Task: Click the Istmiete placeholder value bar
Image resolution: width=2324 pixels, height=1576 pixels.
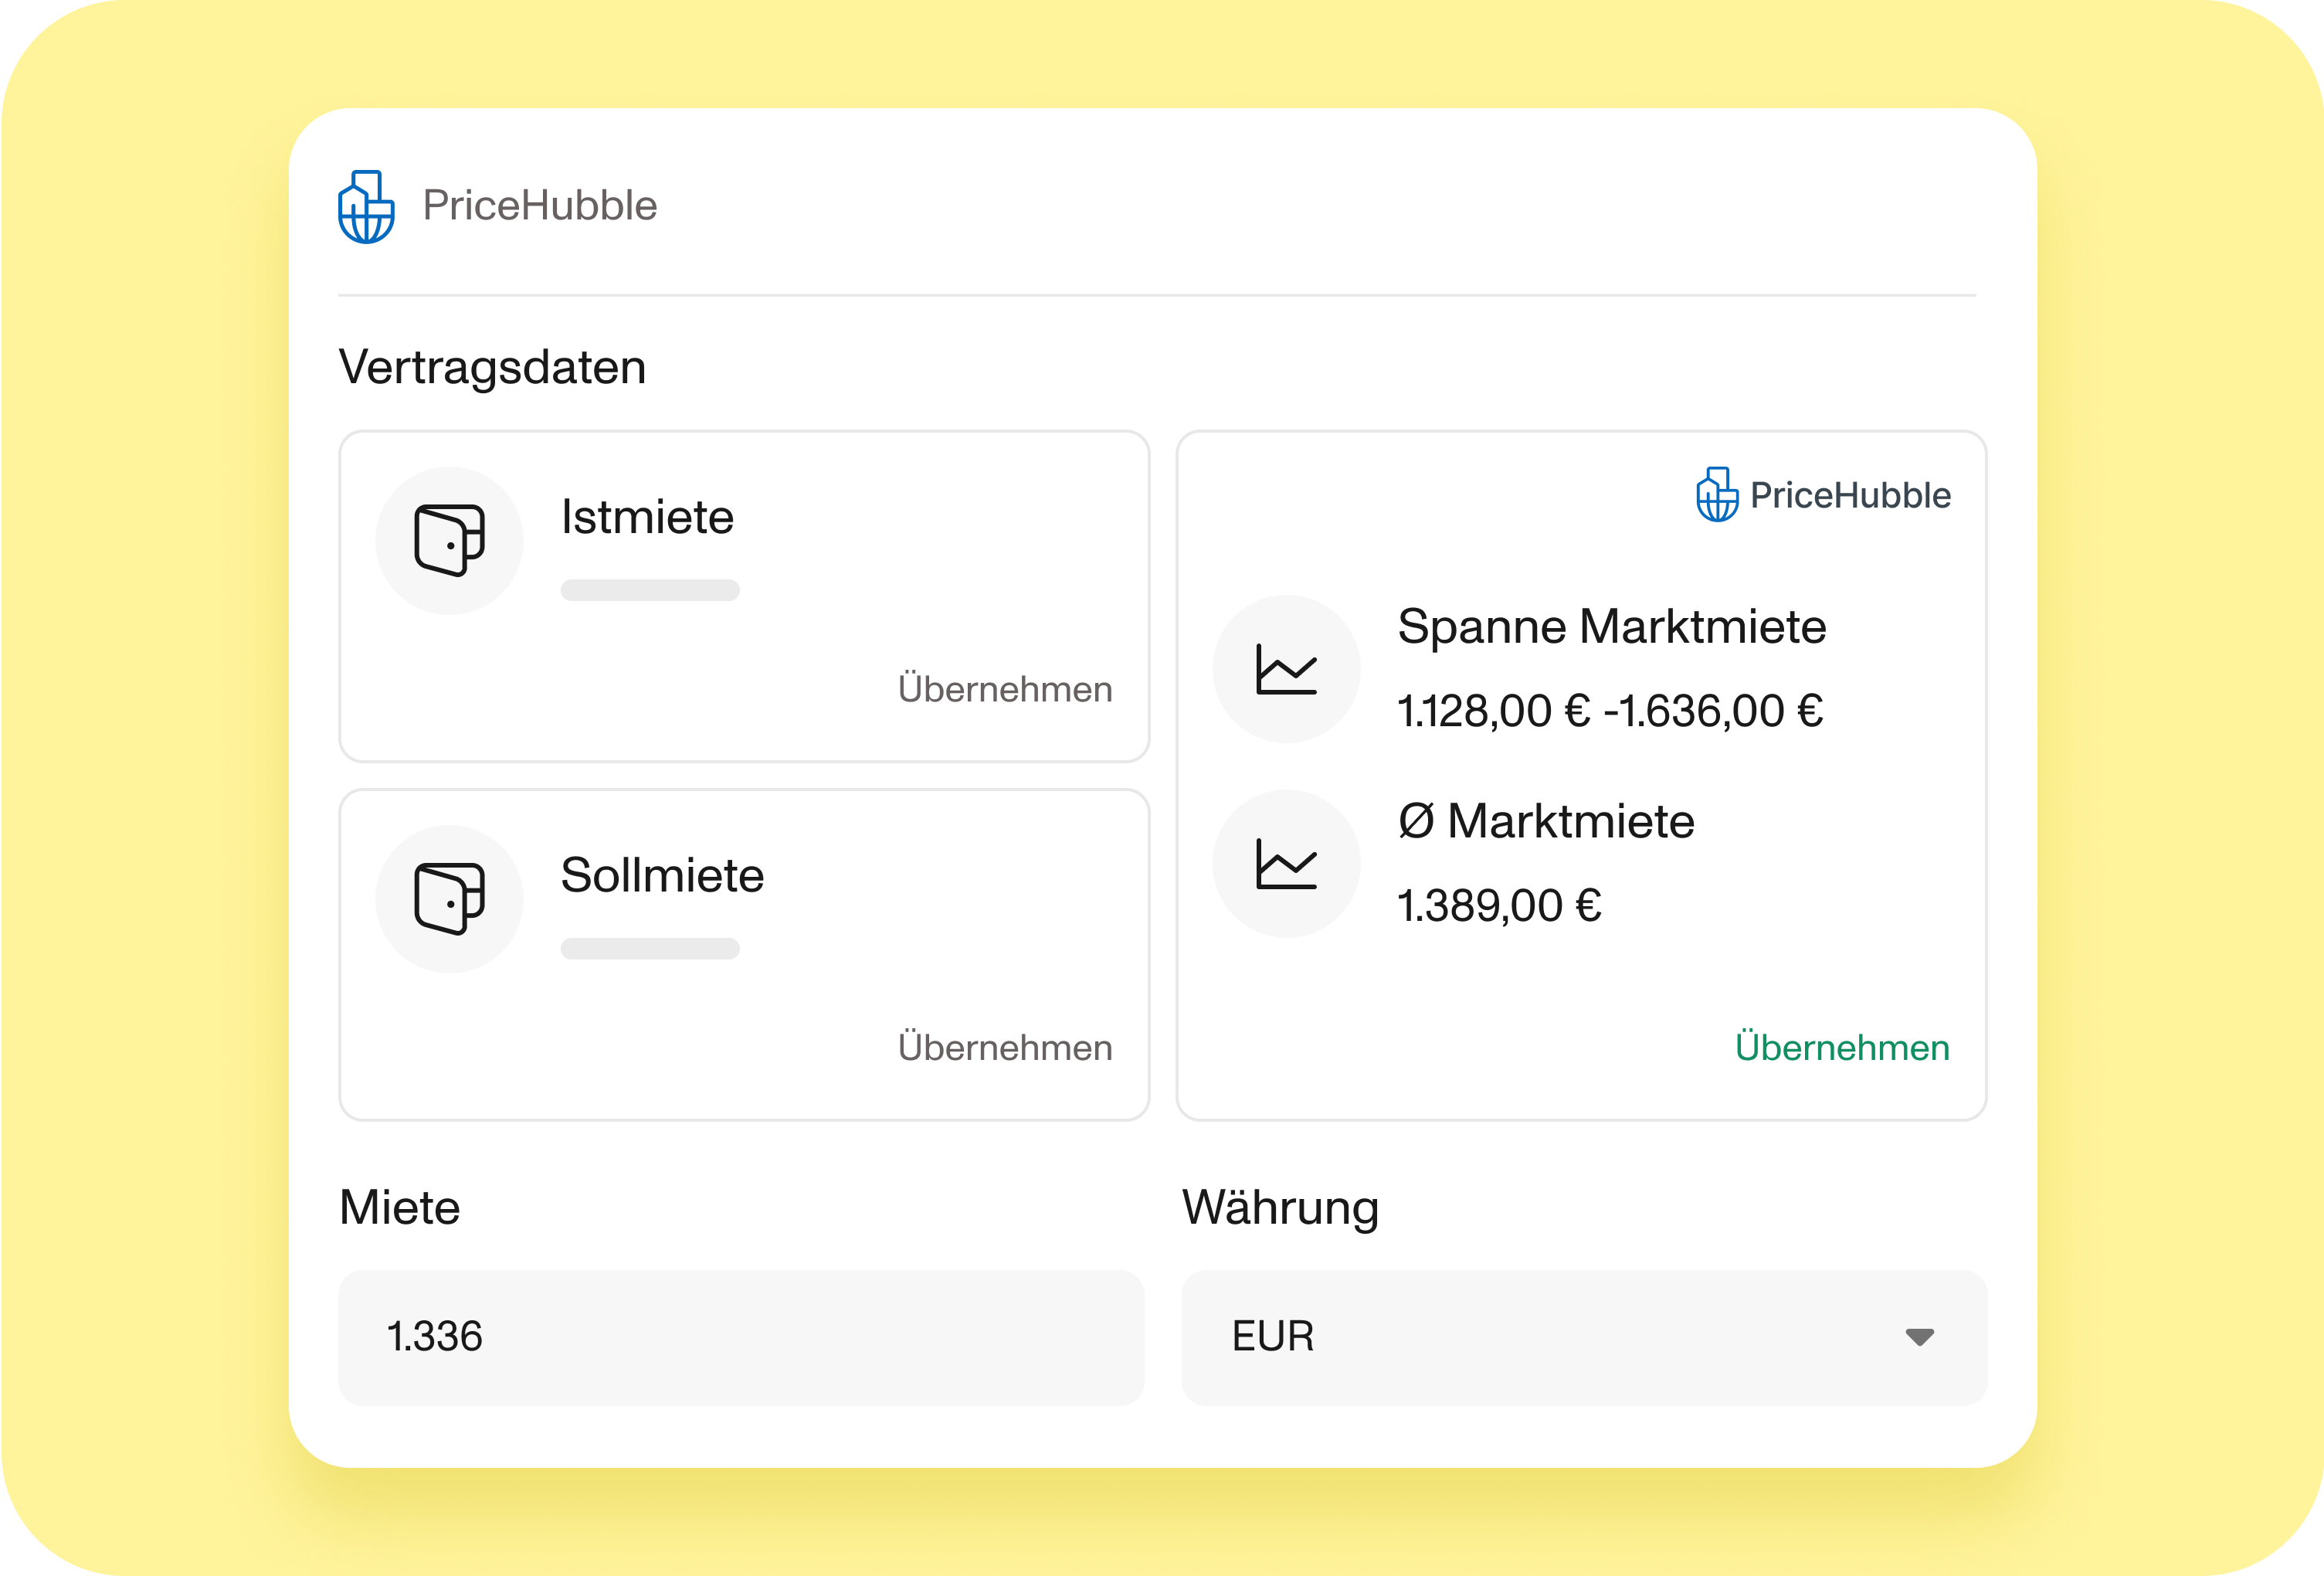Action: tap(650, 590)
